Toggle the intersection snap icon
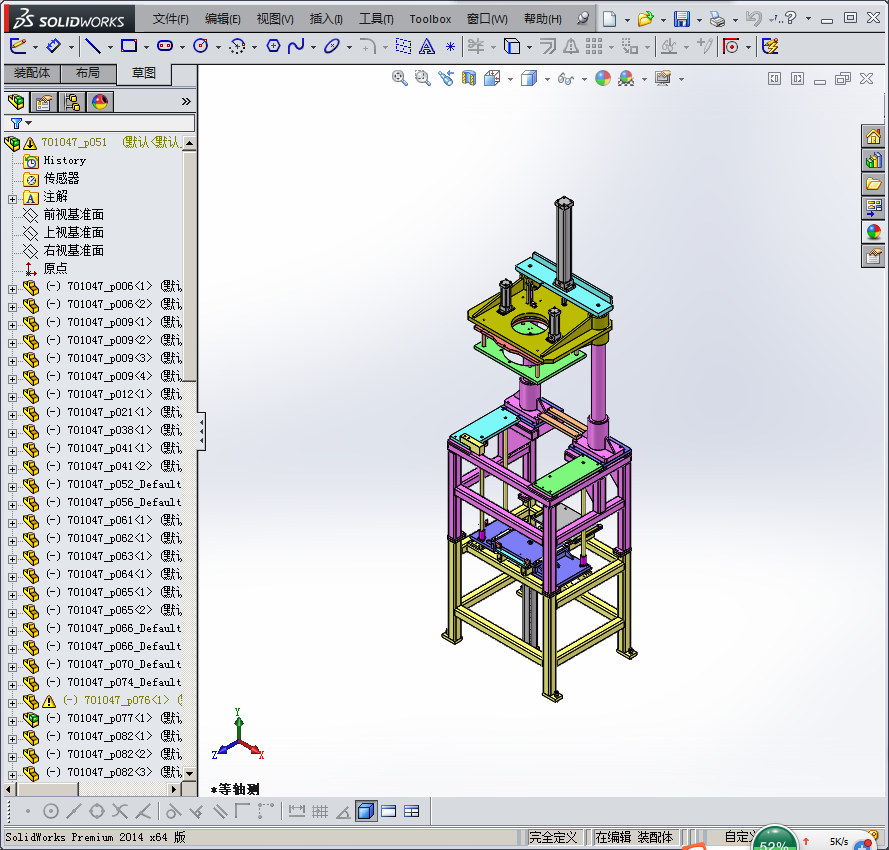Viewport: 889px width, 850px height. [120, 811]
